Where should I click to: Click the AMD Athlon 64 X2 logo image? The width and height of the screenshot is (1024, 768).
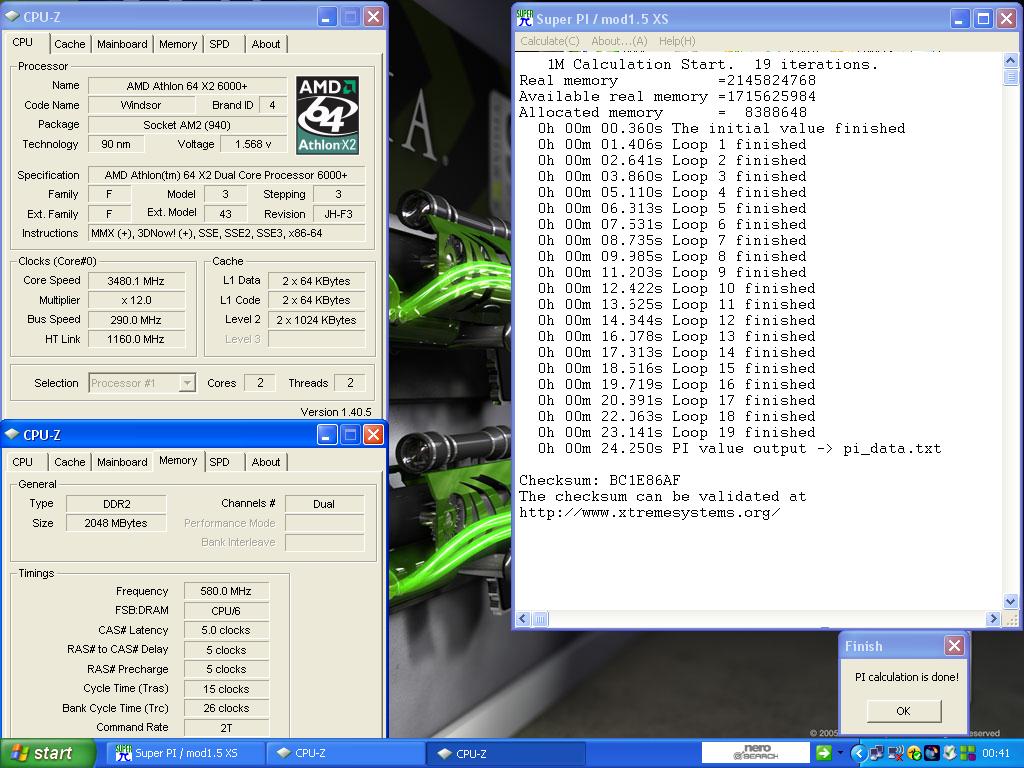[327, 115]
